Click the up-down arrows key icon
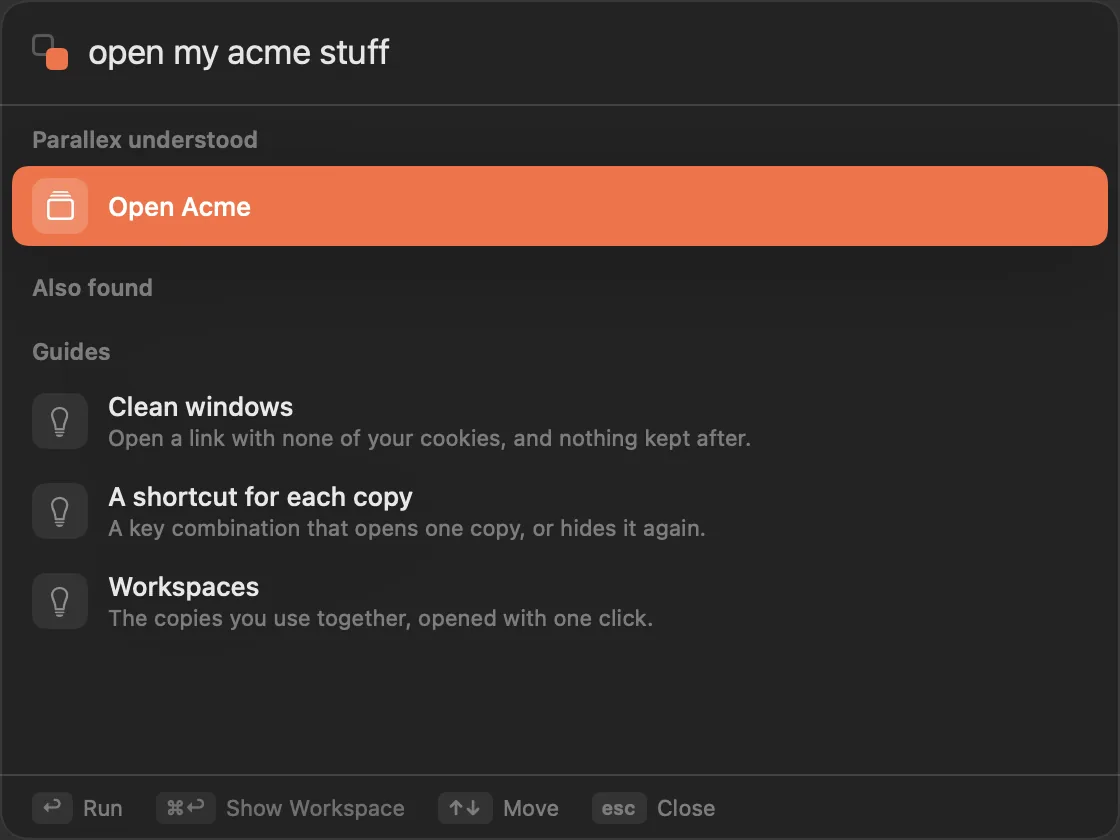1120x840 pixels. point(465,808)
